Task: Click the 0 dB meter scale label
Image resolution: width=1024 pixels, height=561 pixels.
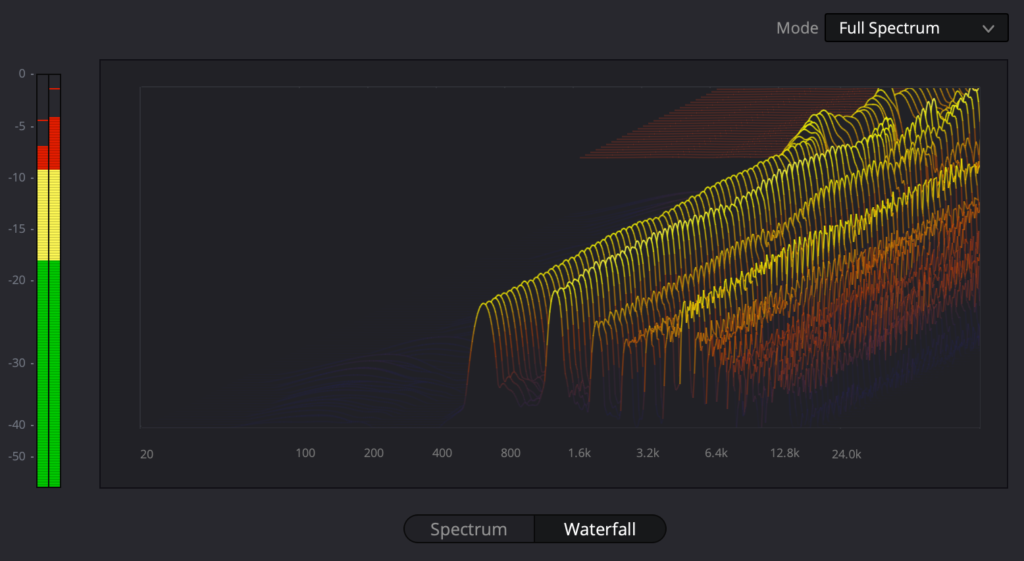Action: point(22,74)
